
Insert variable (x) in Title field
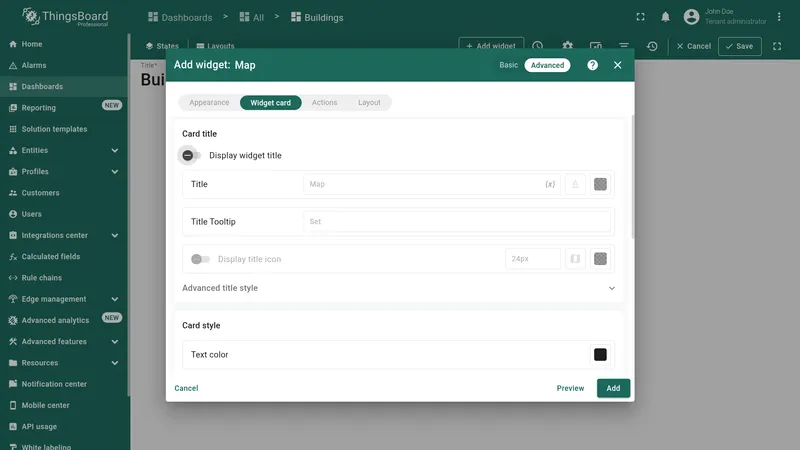[x=550, y=184]
